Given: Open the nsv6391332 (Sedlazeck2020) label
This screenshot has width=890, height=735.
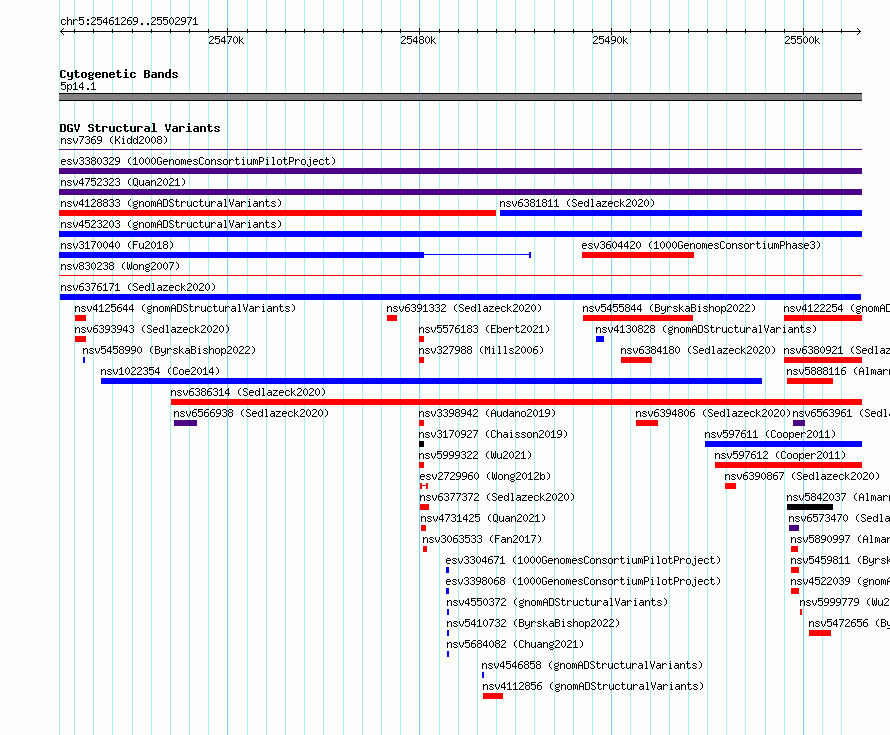Looking at the screenshot, I should click(464, 308).
